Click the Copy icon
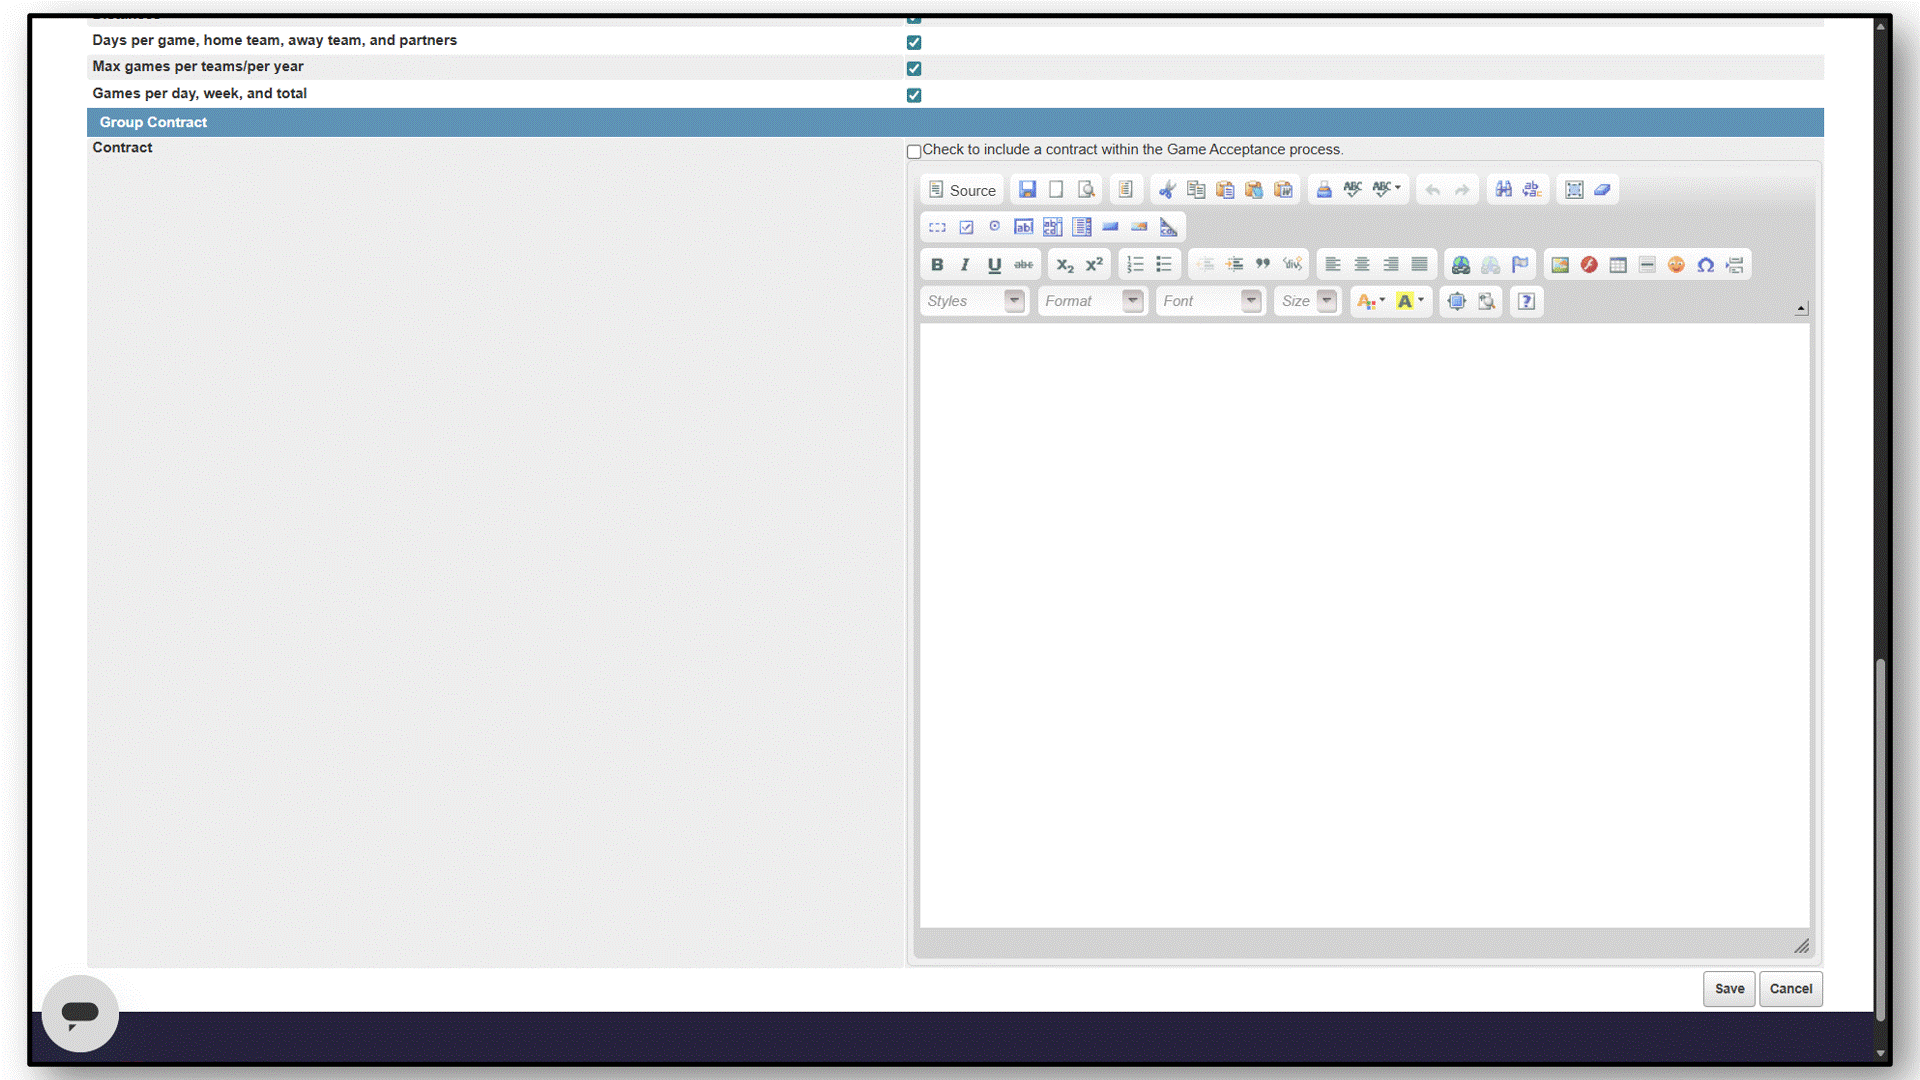 [1196, 190]
